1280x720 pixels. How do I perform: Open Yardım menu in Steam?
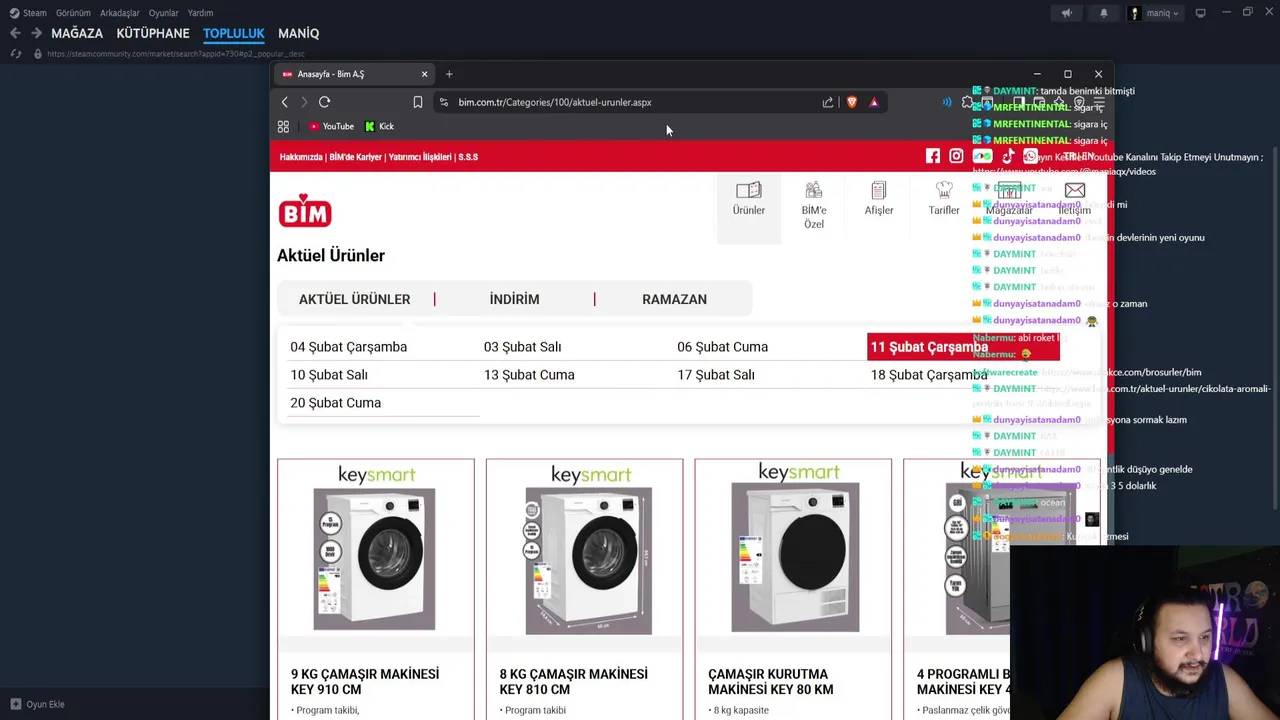point(200,13)
